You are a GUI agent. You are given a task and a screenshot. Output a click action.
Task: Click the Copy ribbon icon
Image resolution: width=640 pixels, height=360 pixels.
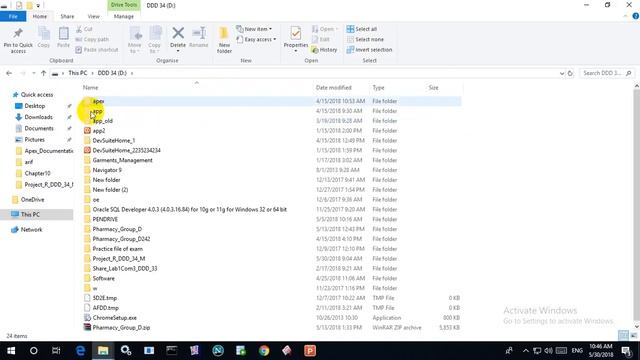44,33
